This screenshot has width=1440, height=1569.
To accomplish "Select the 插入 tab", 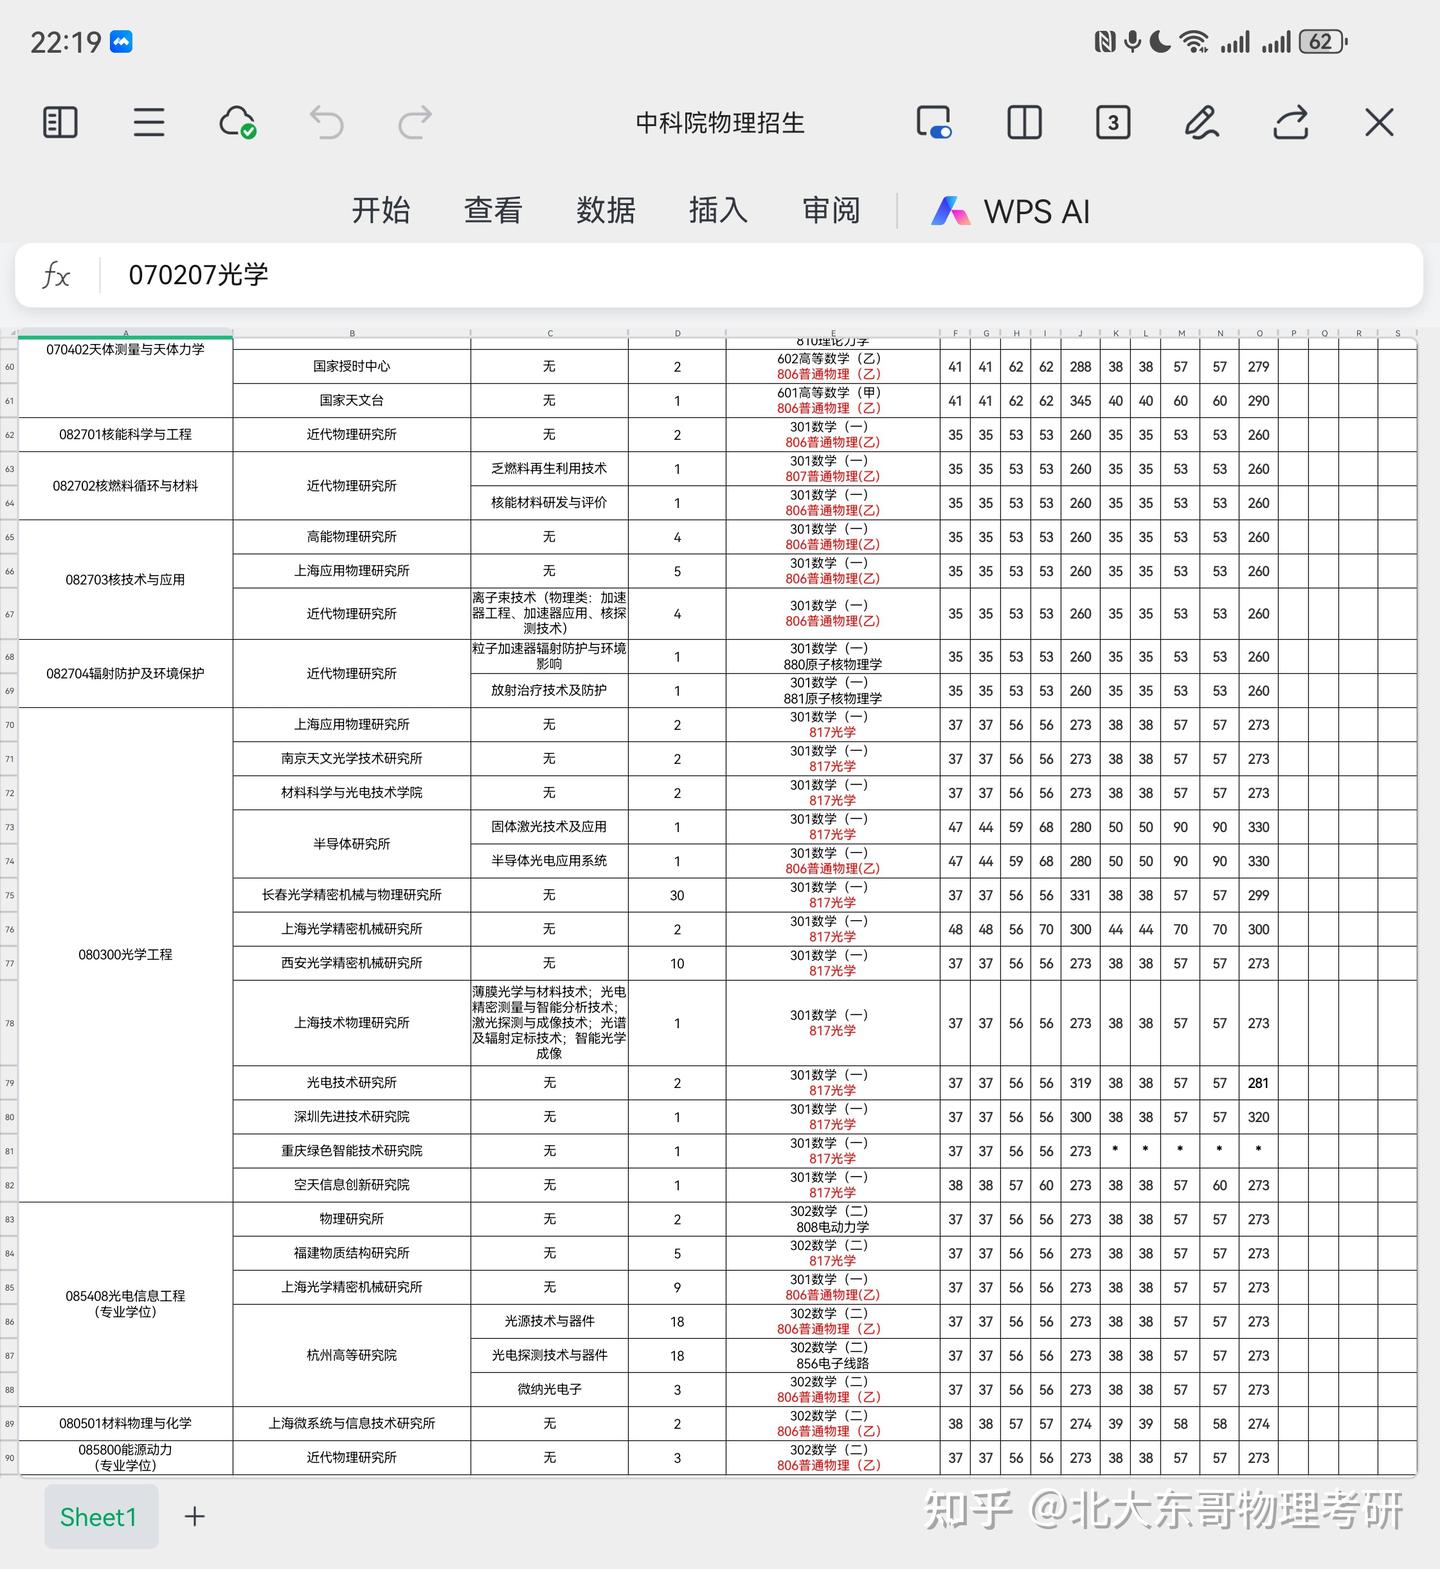I will [718, 210].
